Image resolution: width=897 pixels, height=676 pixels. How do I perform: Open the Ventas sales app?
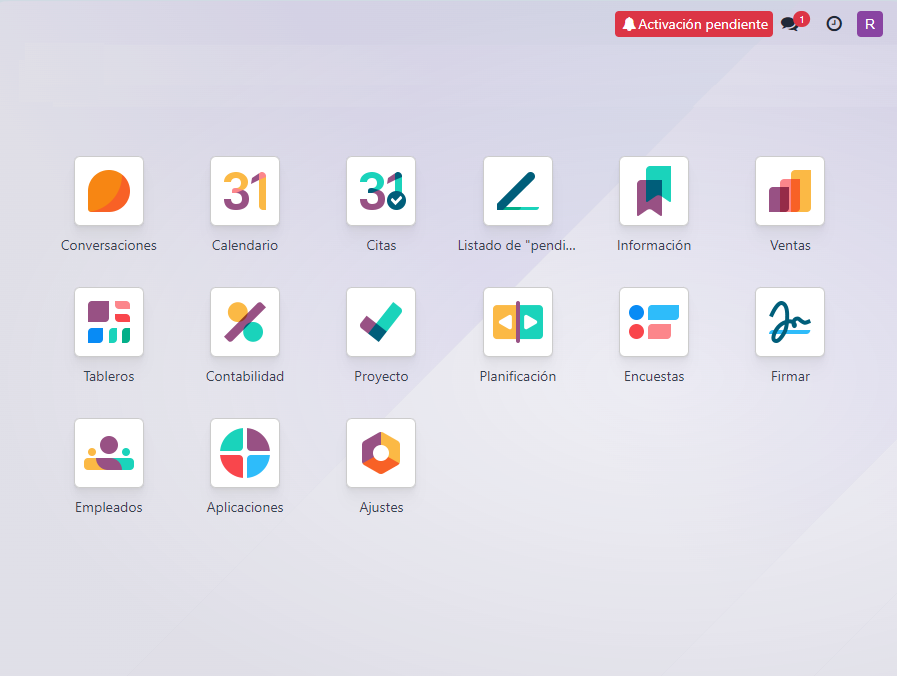pyautogui.click(x=790, y=191)
